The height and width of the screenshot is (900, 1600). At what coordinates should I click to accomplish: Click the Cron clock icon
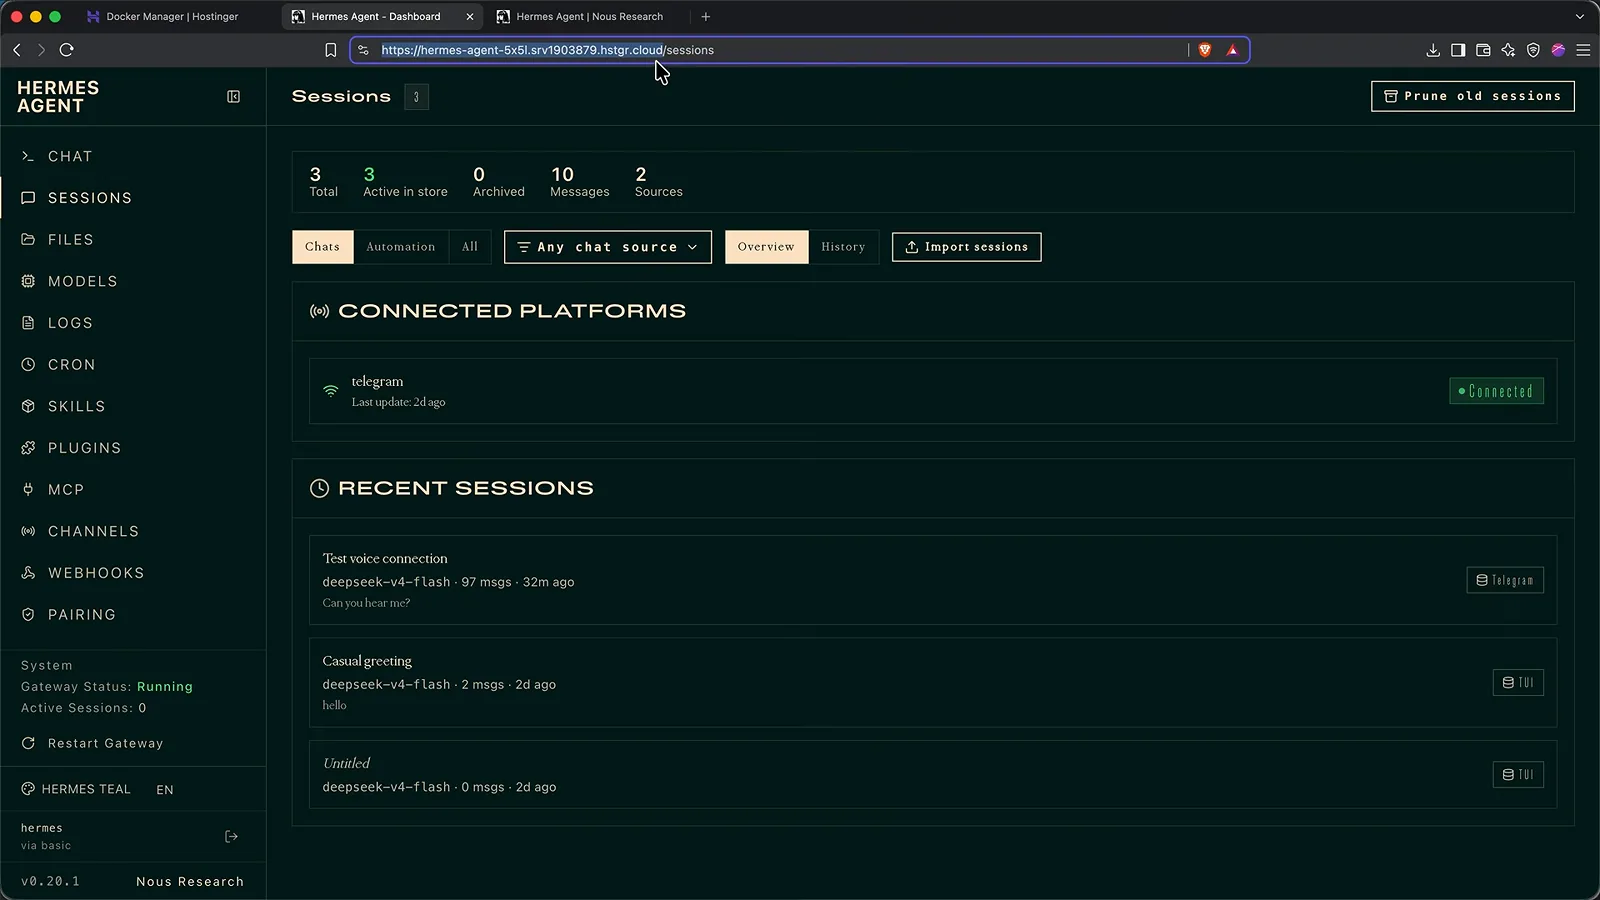pos(28,365)
